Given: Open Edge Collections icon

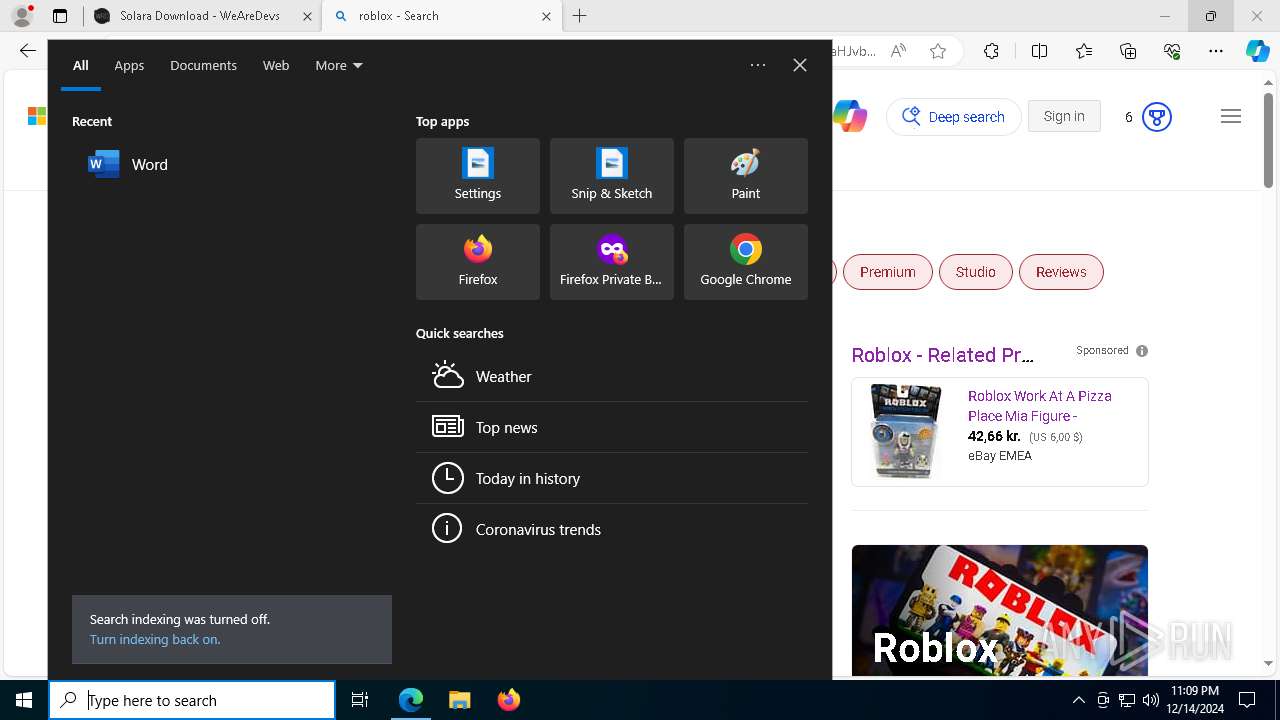Looking at the screenshot, I should 1128,51.
